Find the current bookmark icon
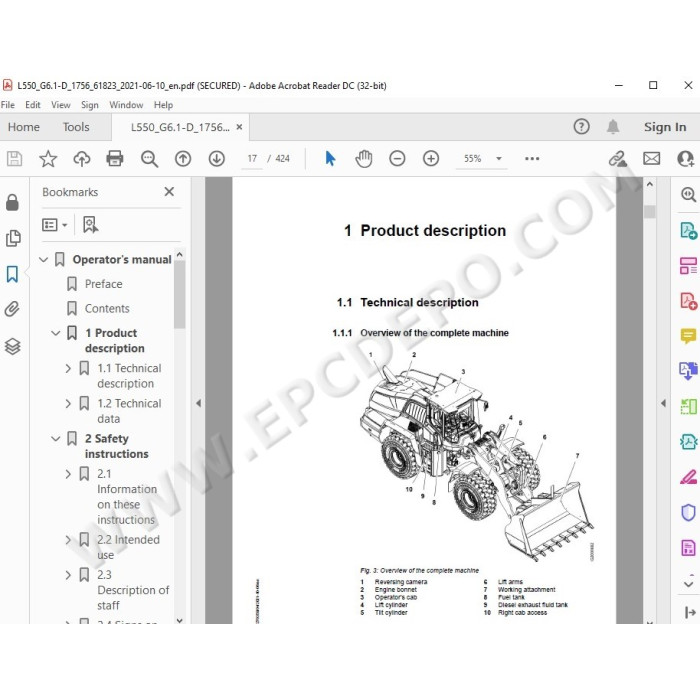This screenshot has height=700, width=700. tap(91, 225)
